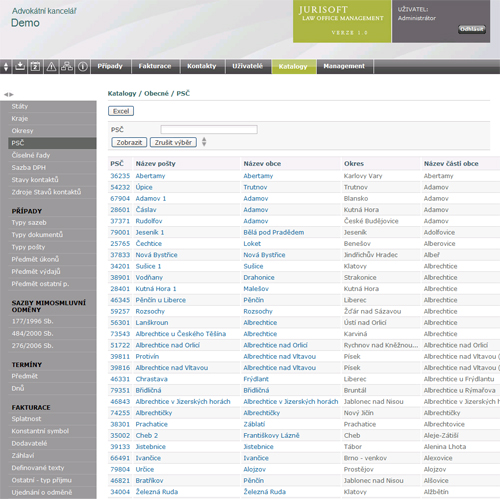Go to the Uživatelé tab
500x499 pixels.
[248, 66]
